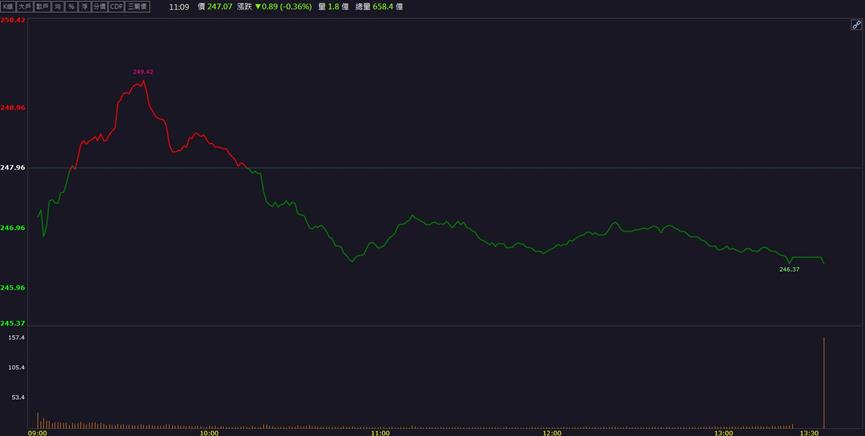
Task: Click the 量 1.8 億 volume readout
Action: [x=333, y=7]
